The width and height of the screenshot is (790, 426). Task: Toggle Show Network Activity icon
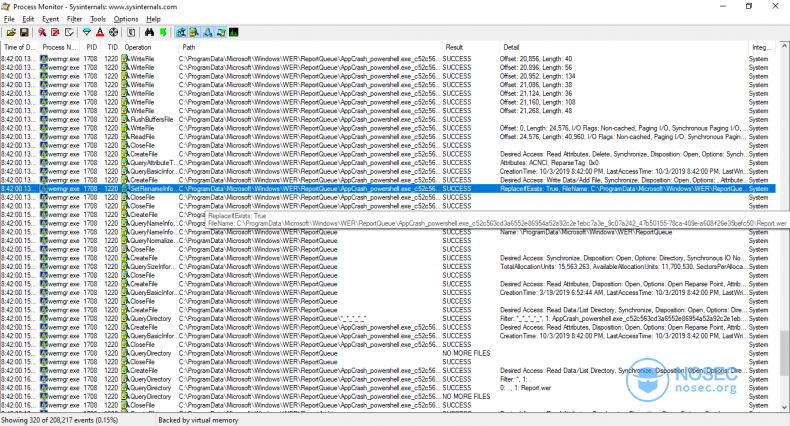[208, 32]
